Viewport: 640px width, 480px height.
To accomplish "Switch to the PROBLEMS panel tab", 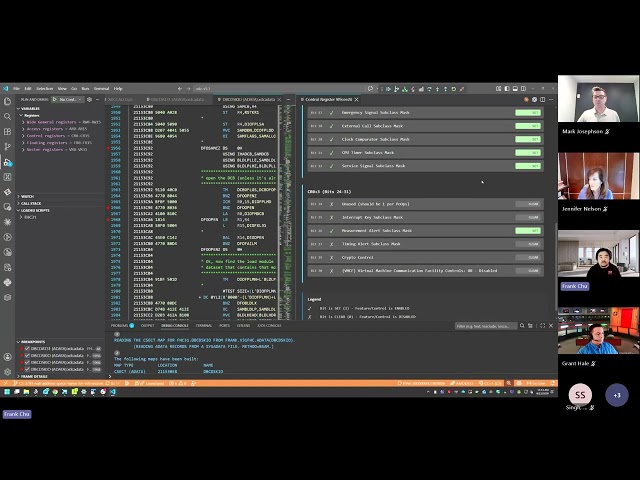I will click(x=122, y=326).
